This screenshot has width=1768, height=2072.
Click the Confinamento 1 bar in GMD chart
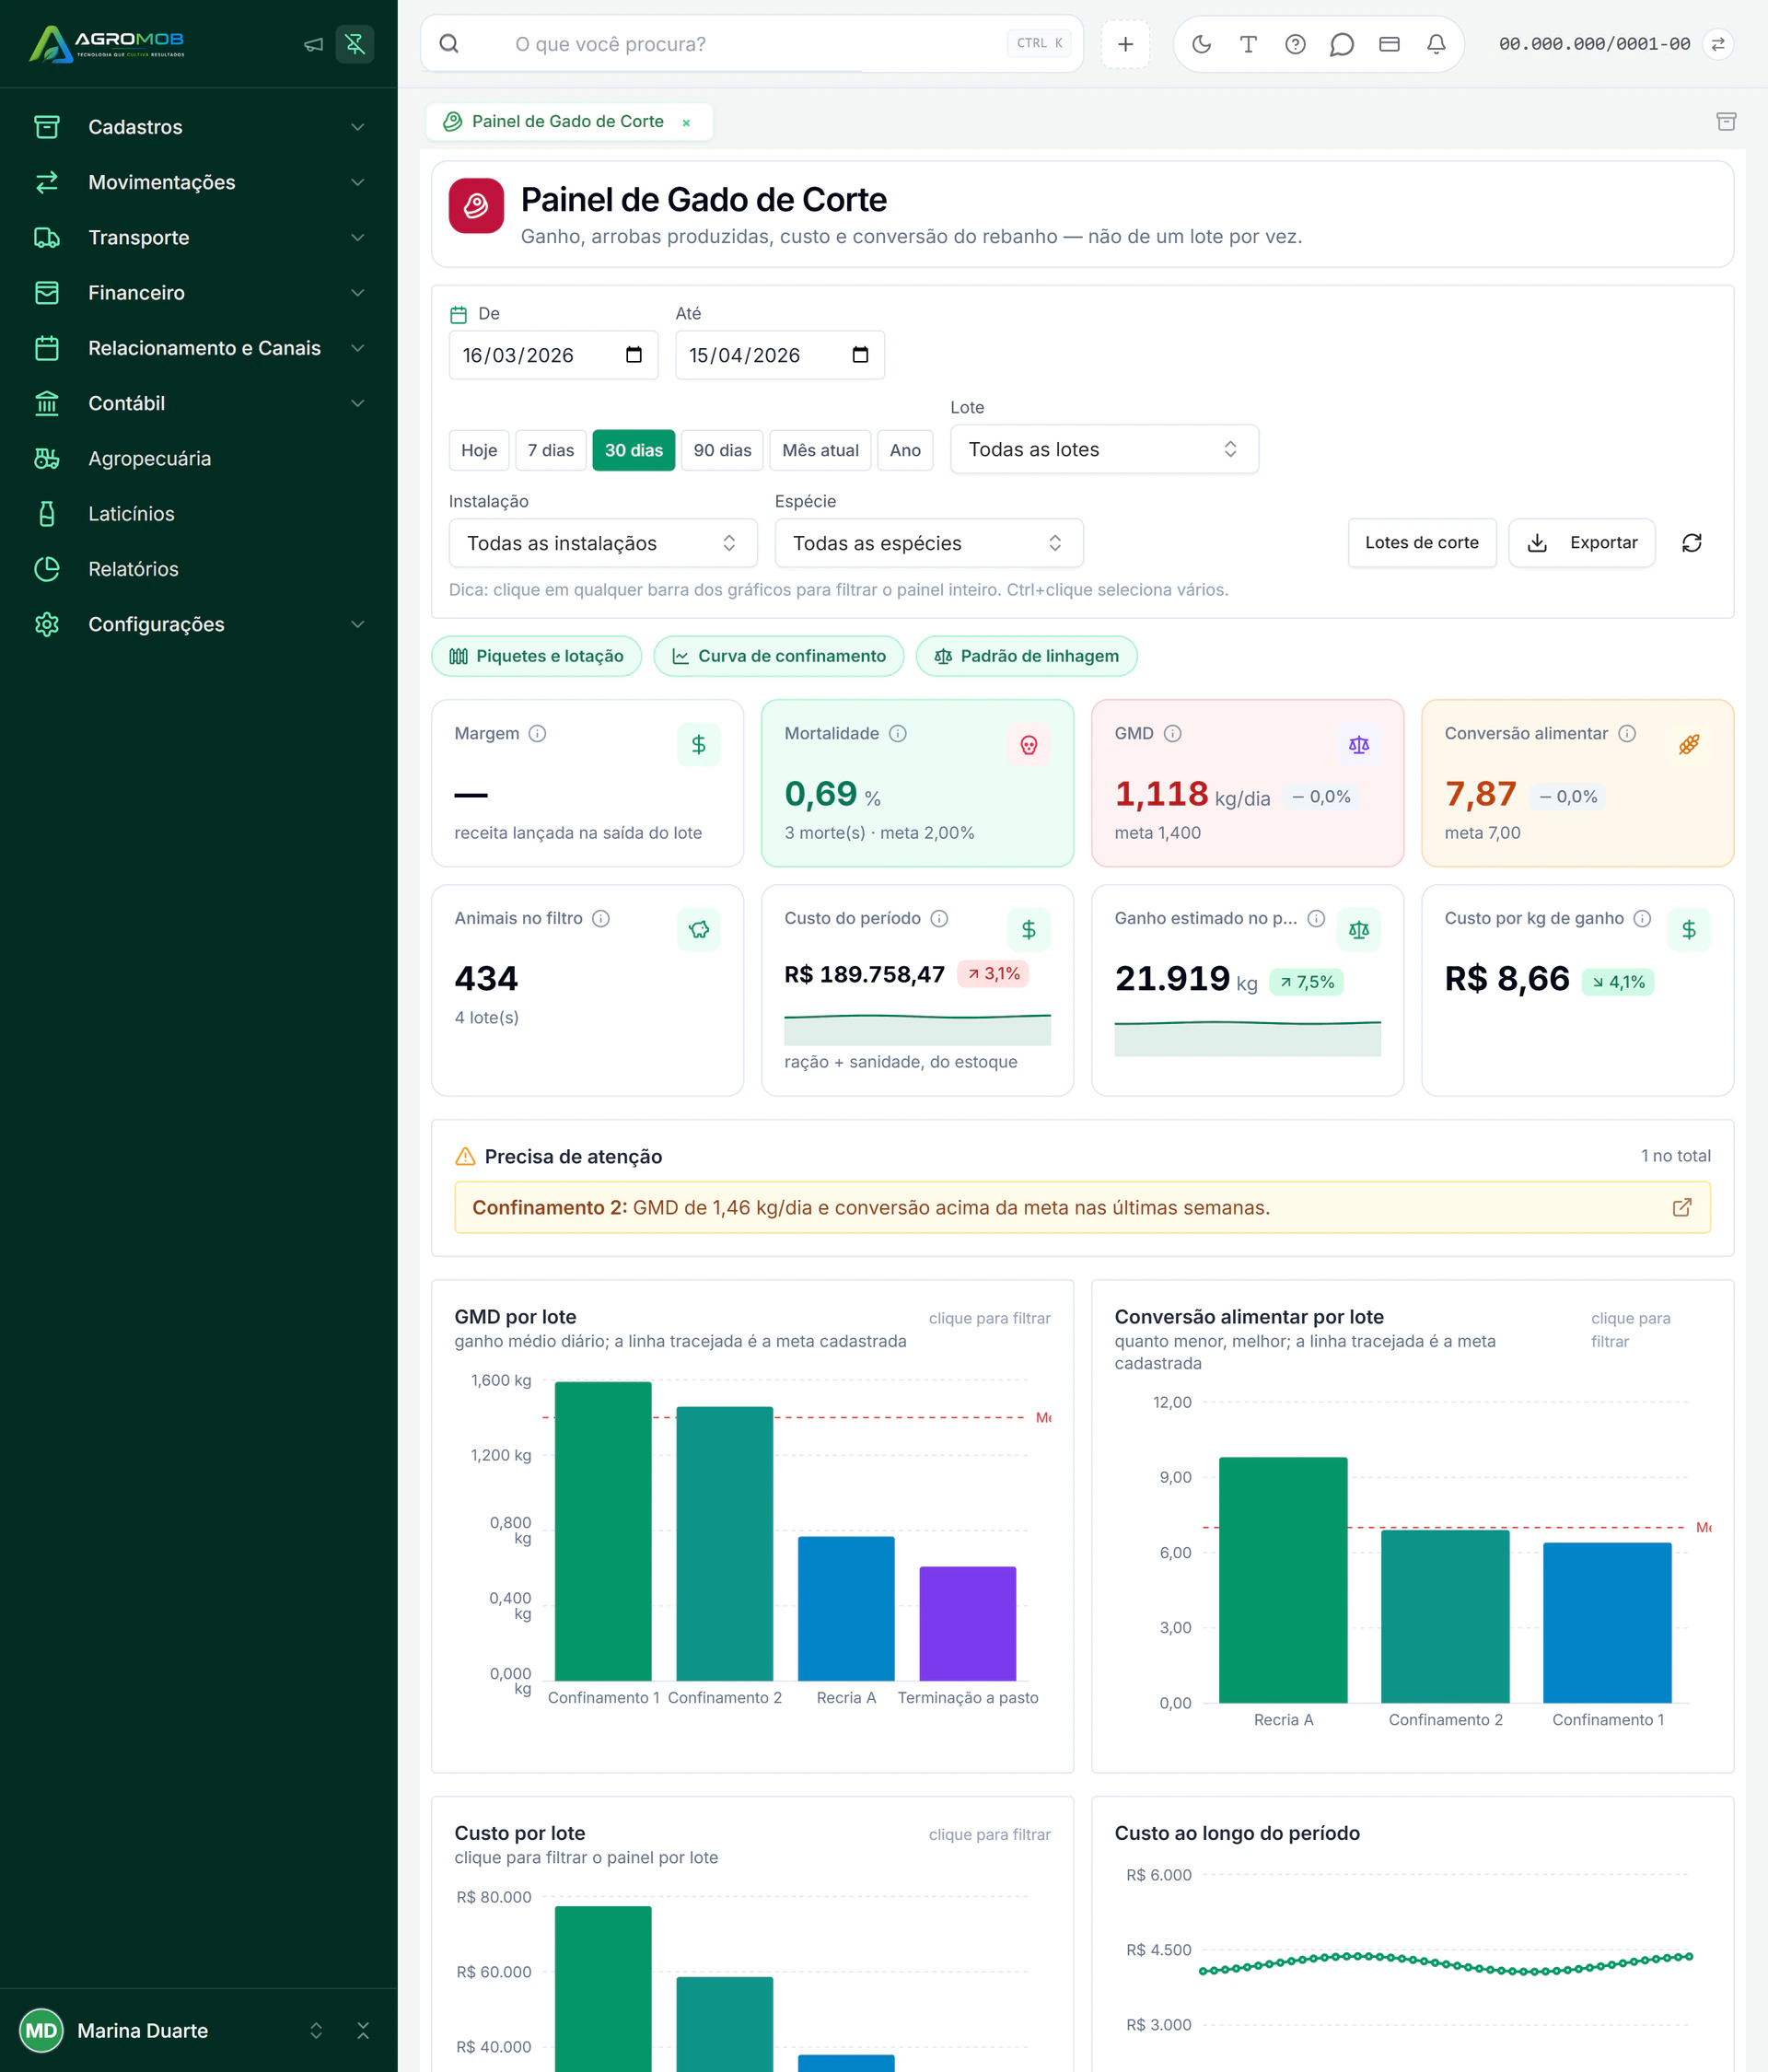[x=603, y=1531]
